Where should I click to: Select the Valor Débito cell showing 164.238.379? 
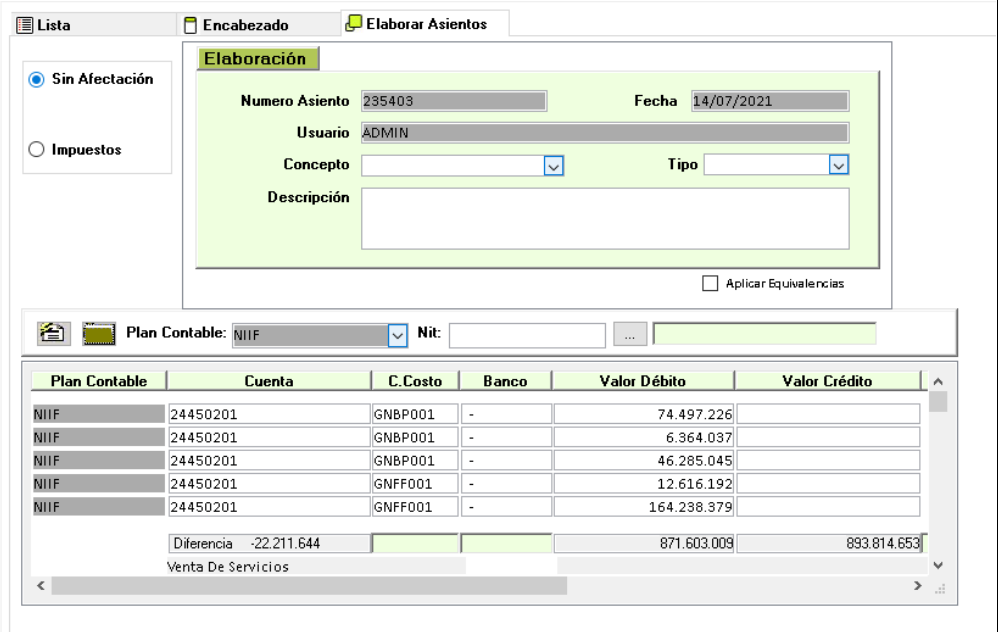click(643, 507)
